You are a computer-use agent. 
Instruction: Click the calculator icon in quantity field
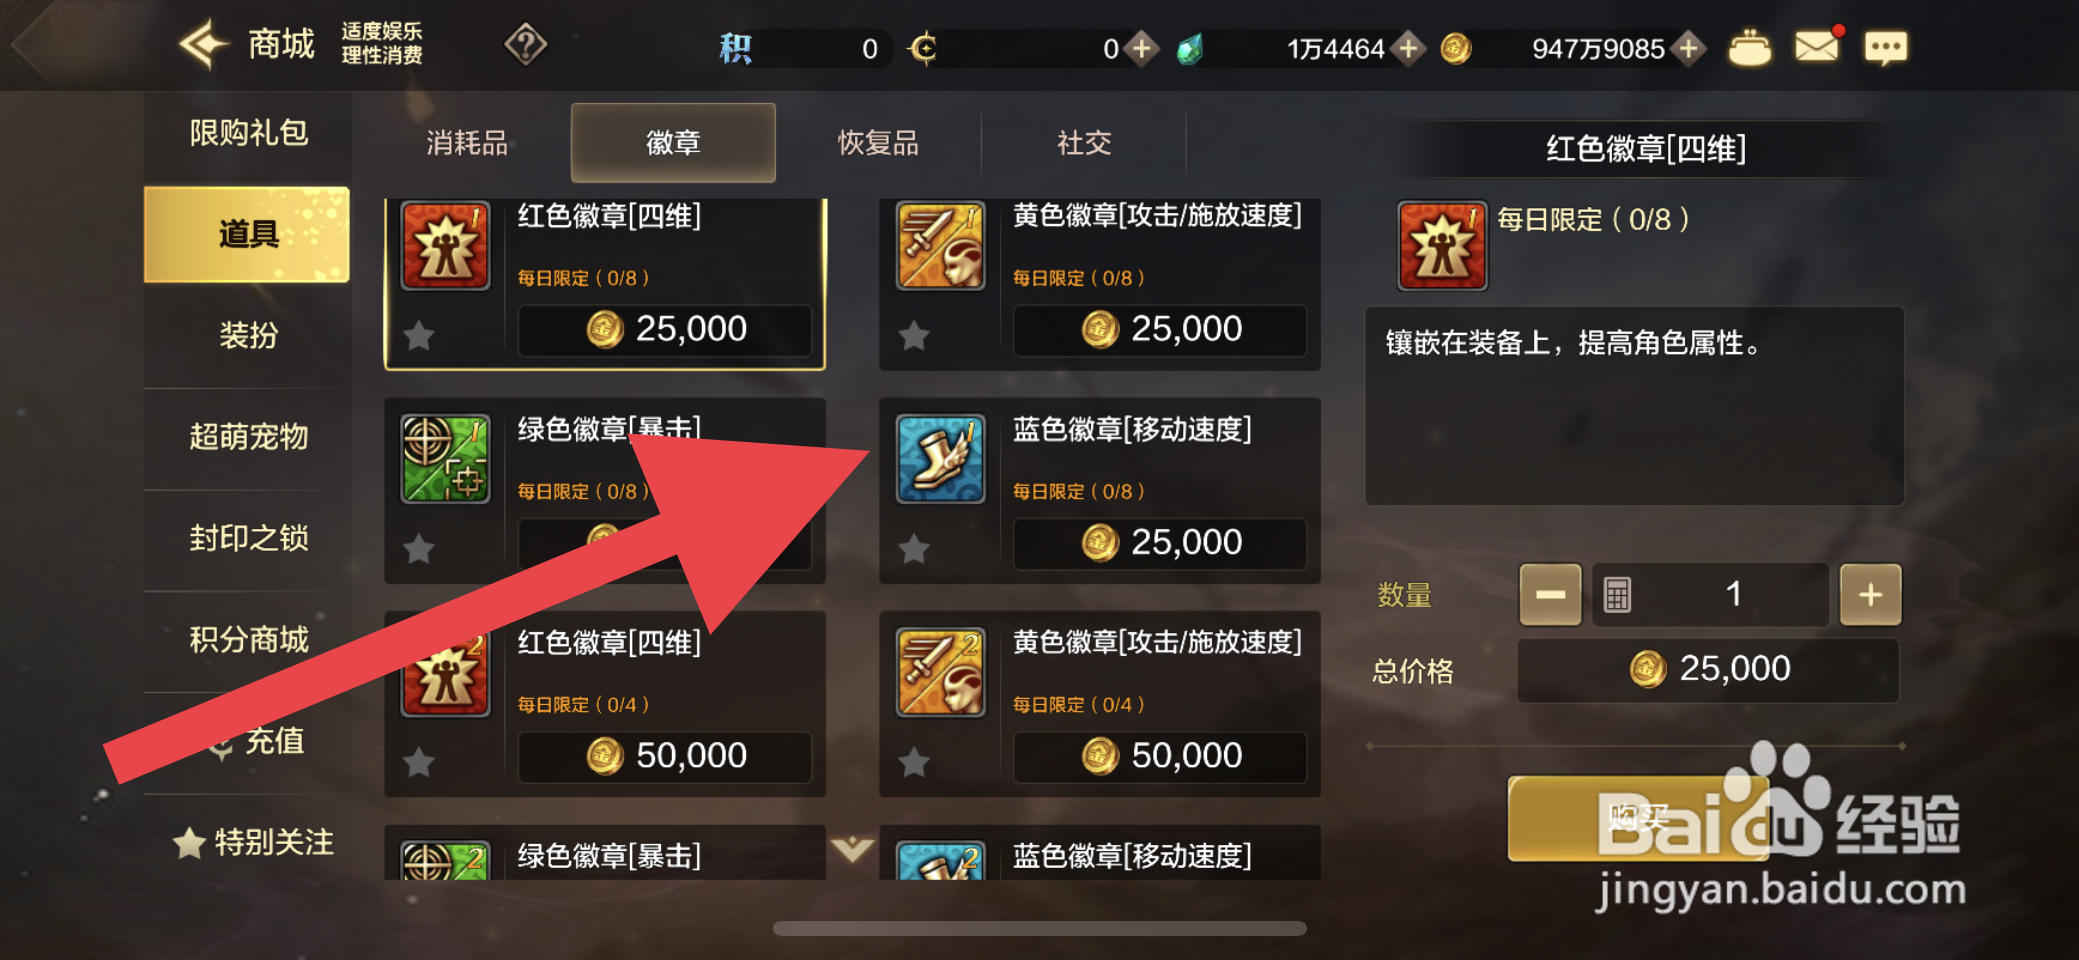click(1617, 594)
